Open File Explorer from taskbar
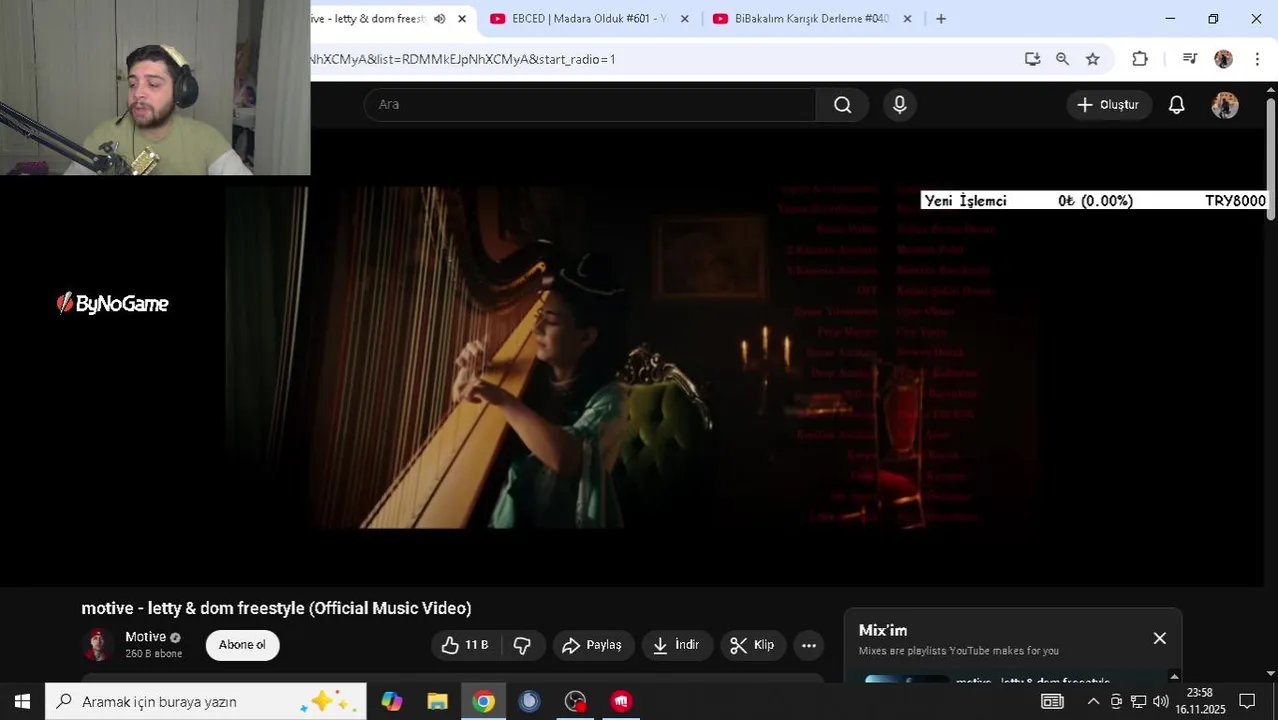This screenshot has height=720, width=1278. pos(437,701)
